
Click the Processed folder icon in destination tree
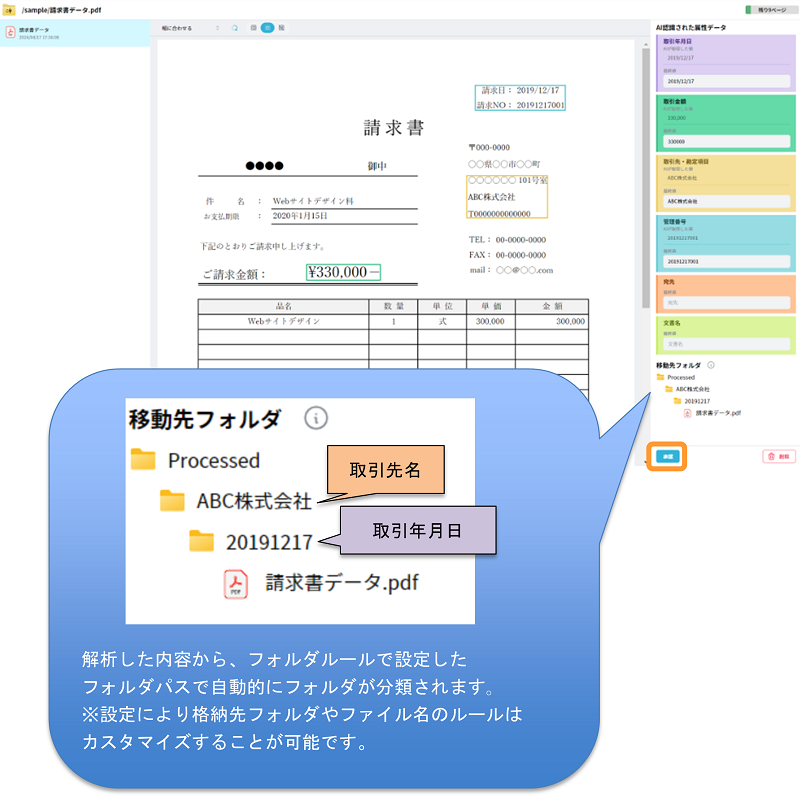pos(660,376)
